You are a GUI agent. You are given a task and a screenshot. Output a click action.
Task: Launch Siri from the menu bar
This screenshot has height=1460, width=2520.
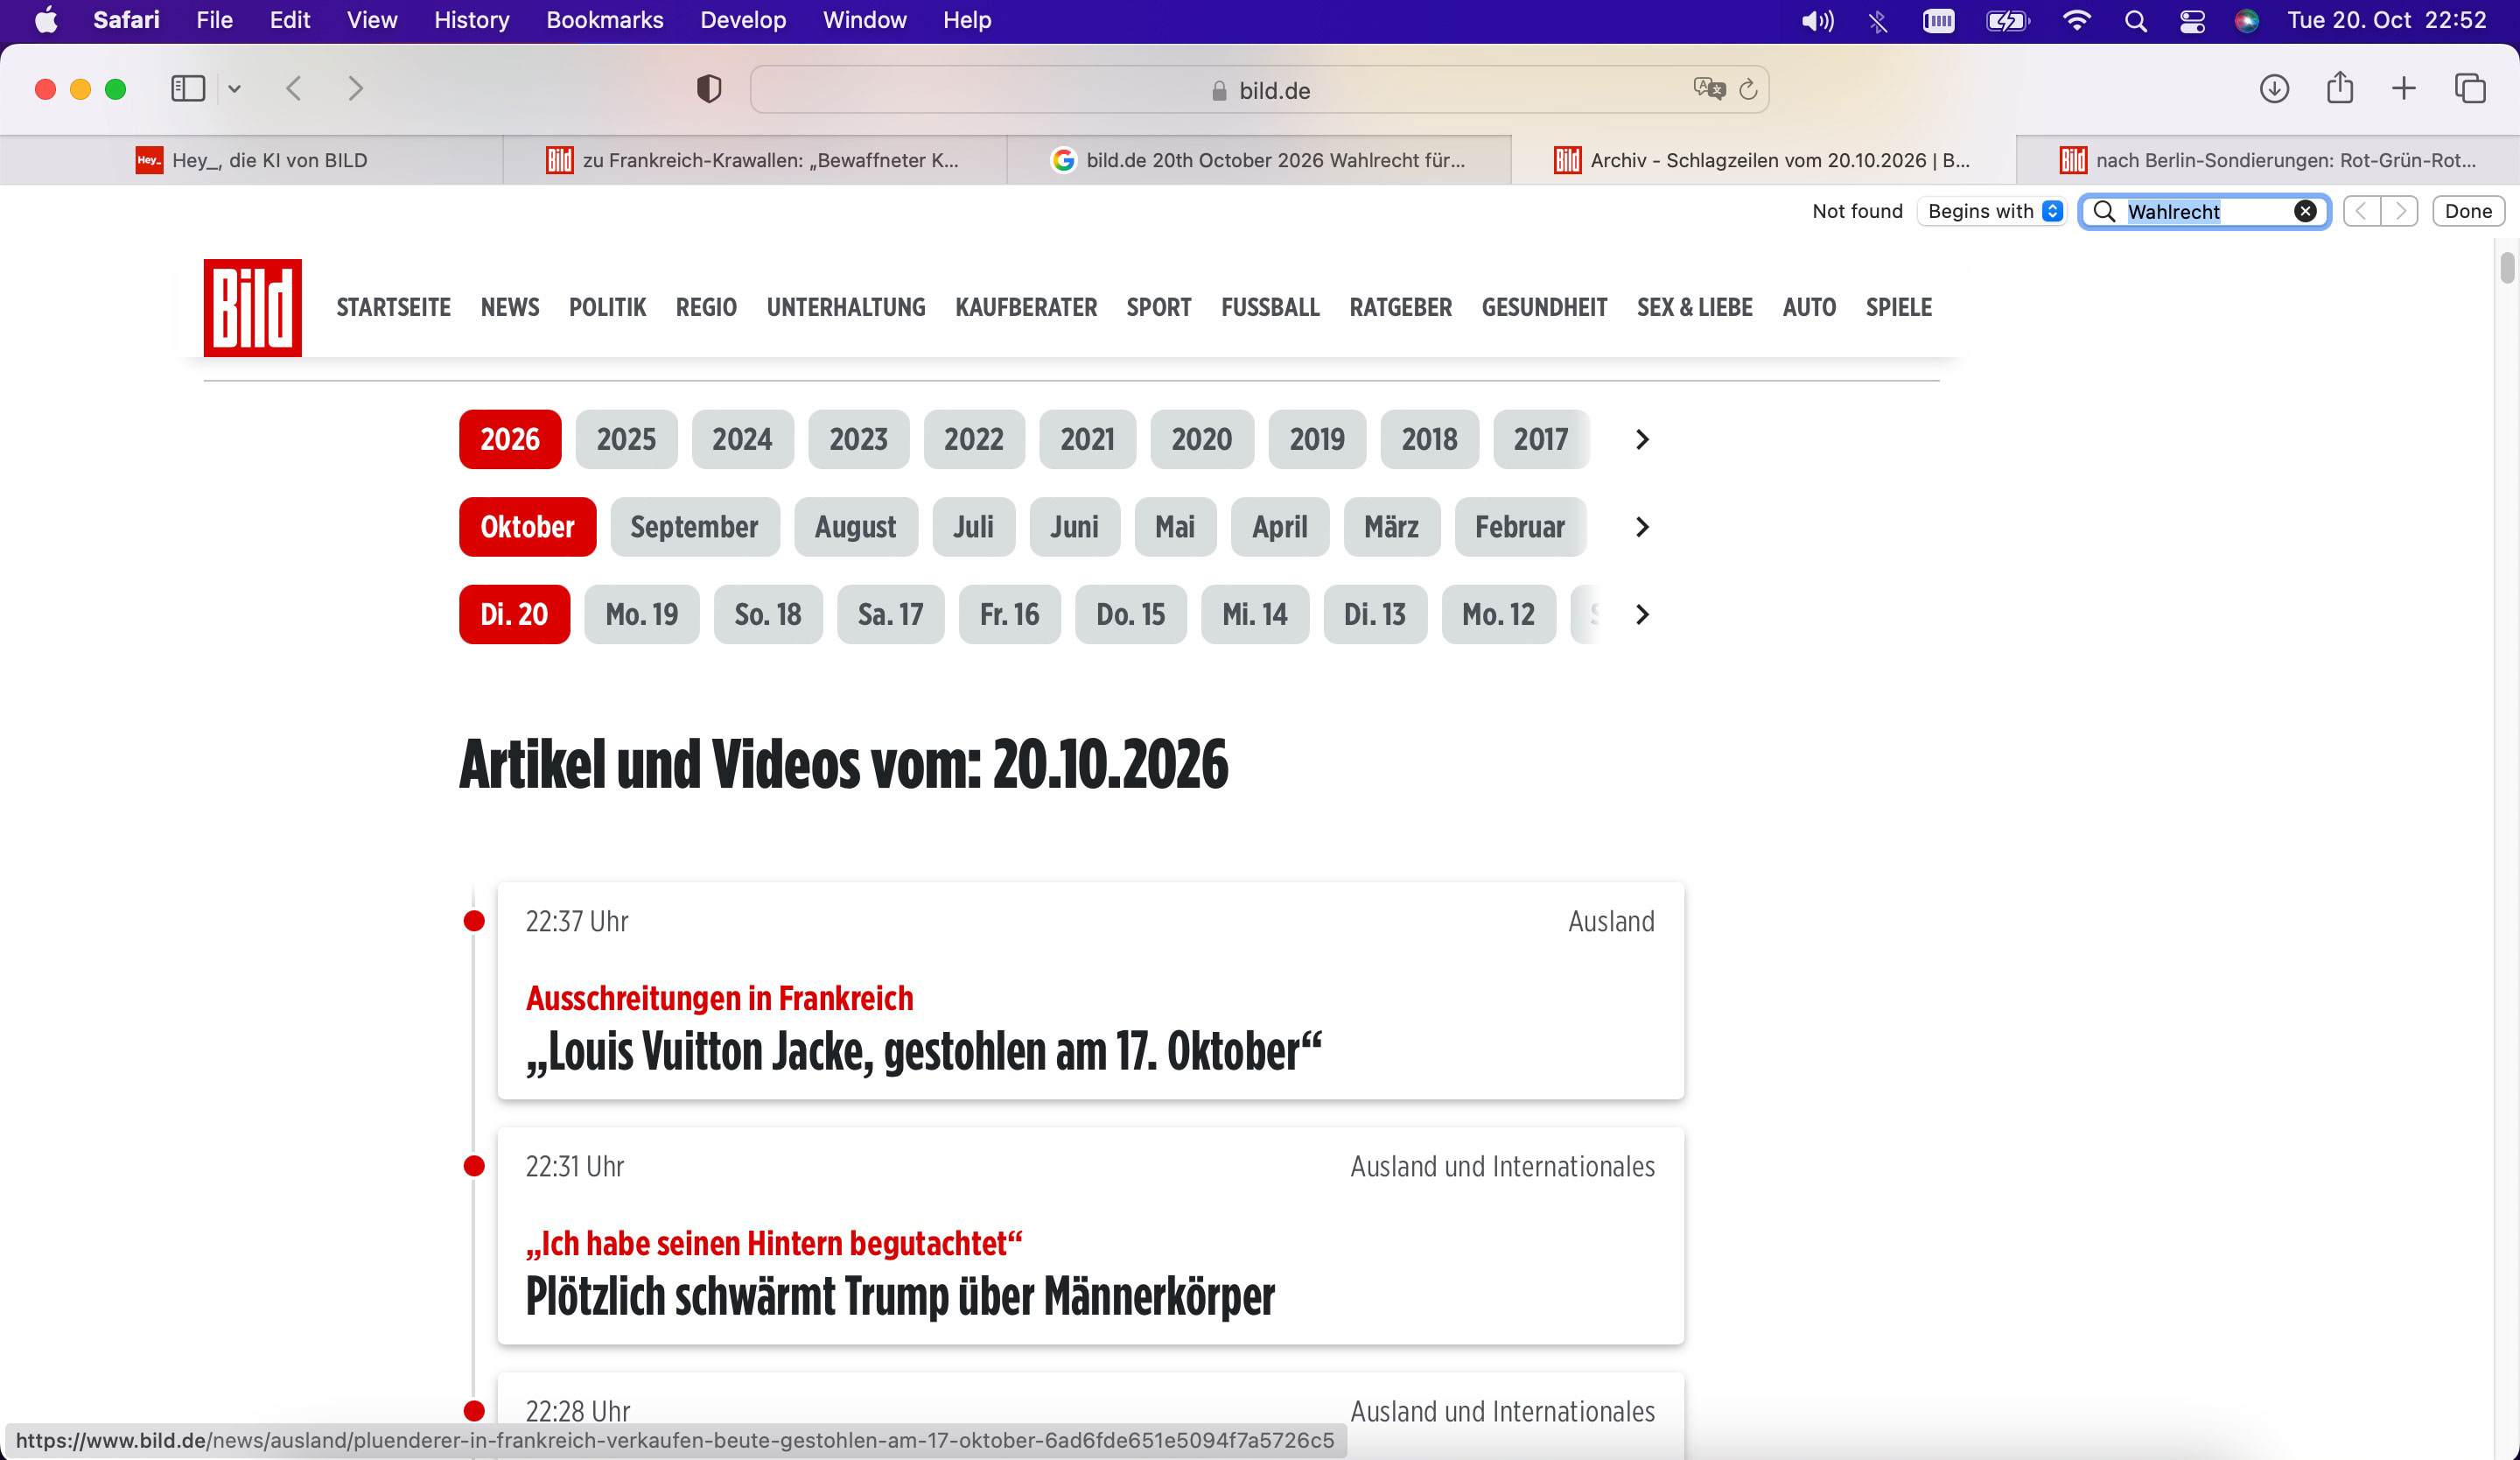pos(2247,21)
